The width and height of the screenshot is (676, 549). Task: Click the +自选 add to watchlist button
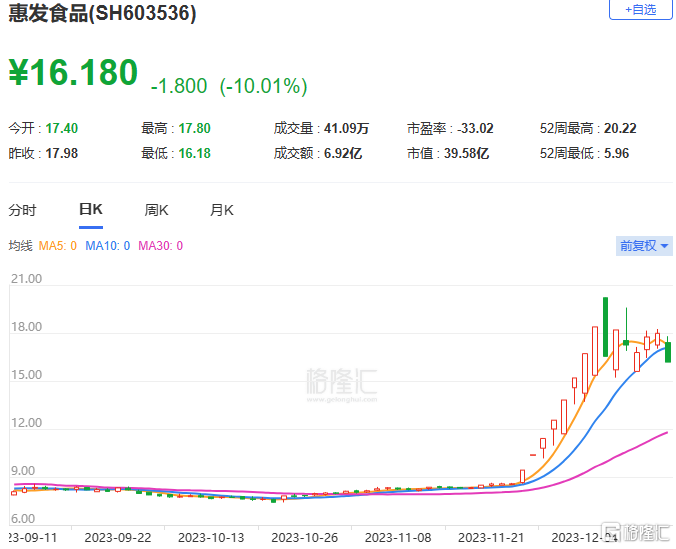pyautogui.click(x=641, y=9)
